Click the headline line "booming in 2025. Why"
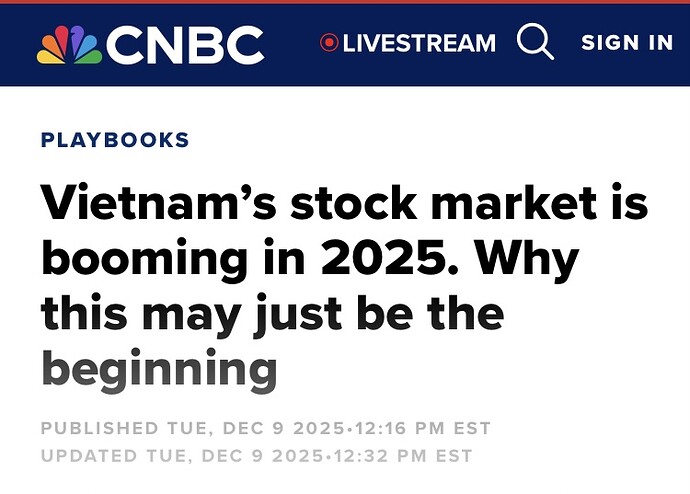Image resolution: width=690 pixels, height=494 pixels. pos(309,260)
